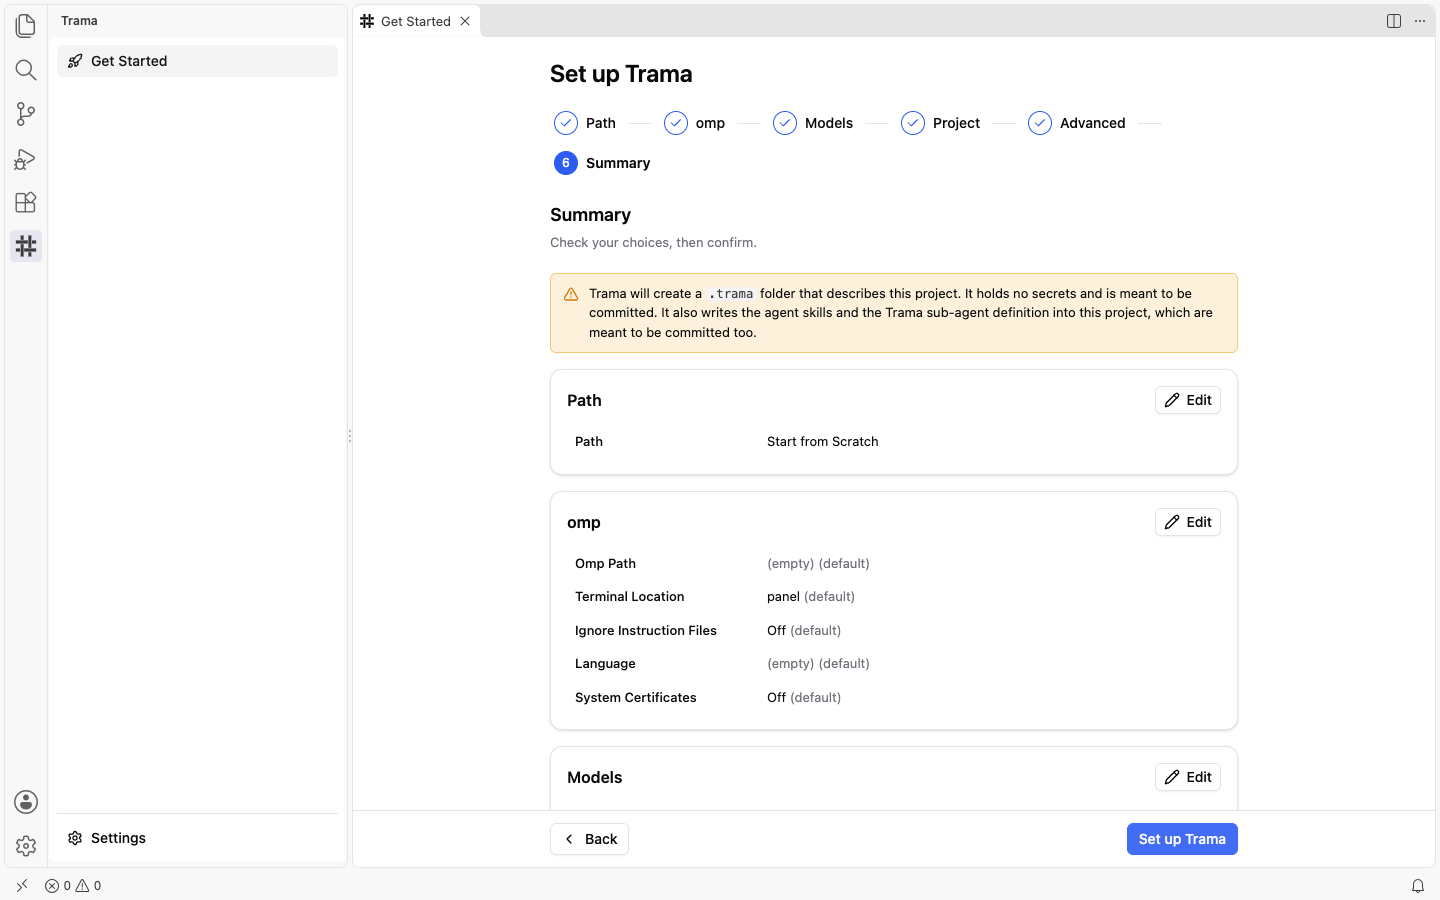1440x900 pixels.
Task: Click 'Check your choices, then confirm.' text
Action: pos(653,242)
